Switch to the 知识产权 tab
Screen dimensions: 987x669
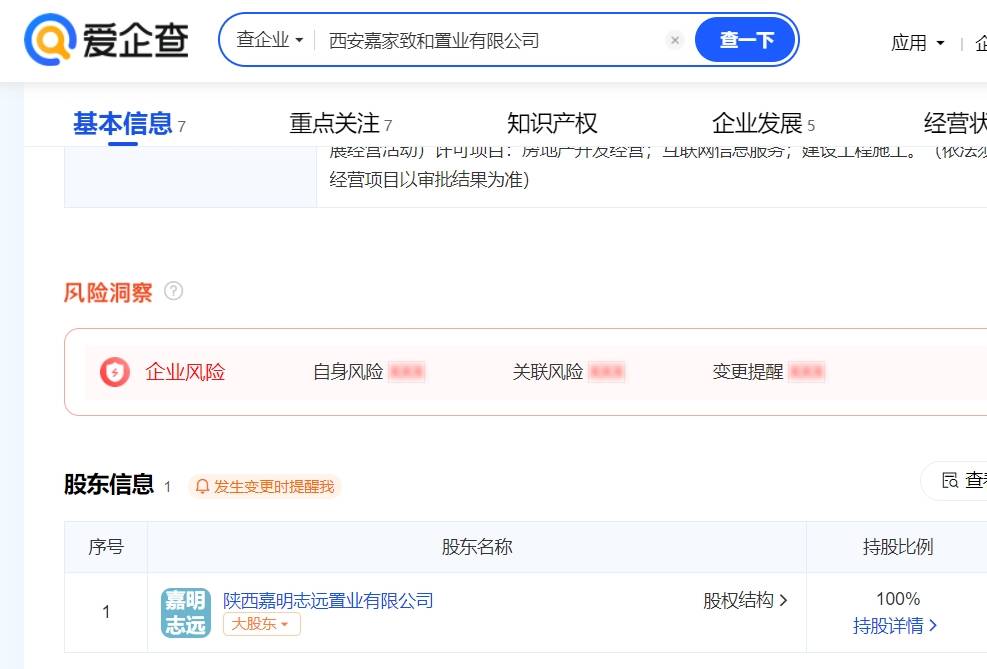(552, 123)
